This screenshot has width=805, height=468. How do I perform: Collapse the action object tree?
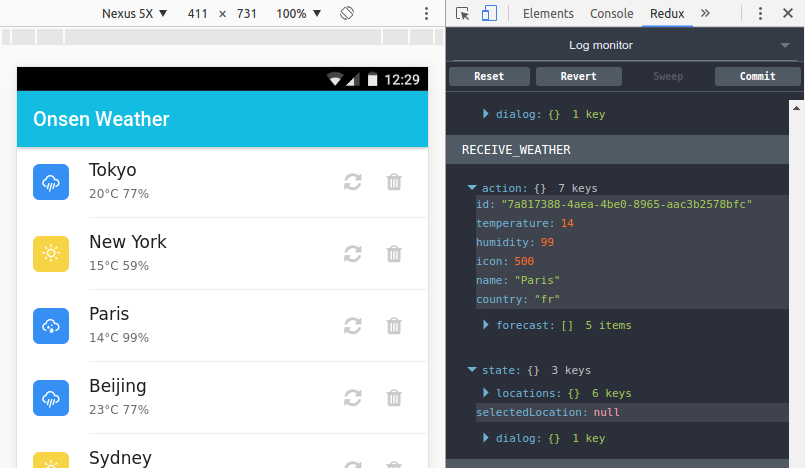click(472, 188)
